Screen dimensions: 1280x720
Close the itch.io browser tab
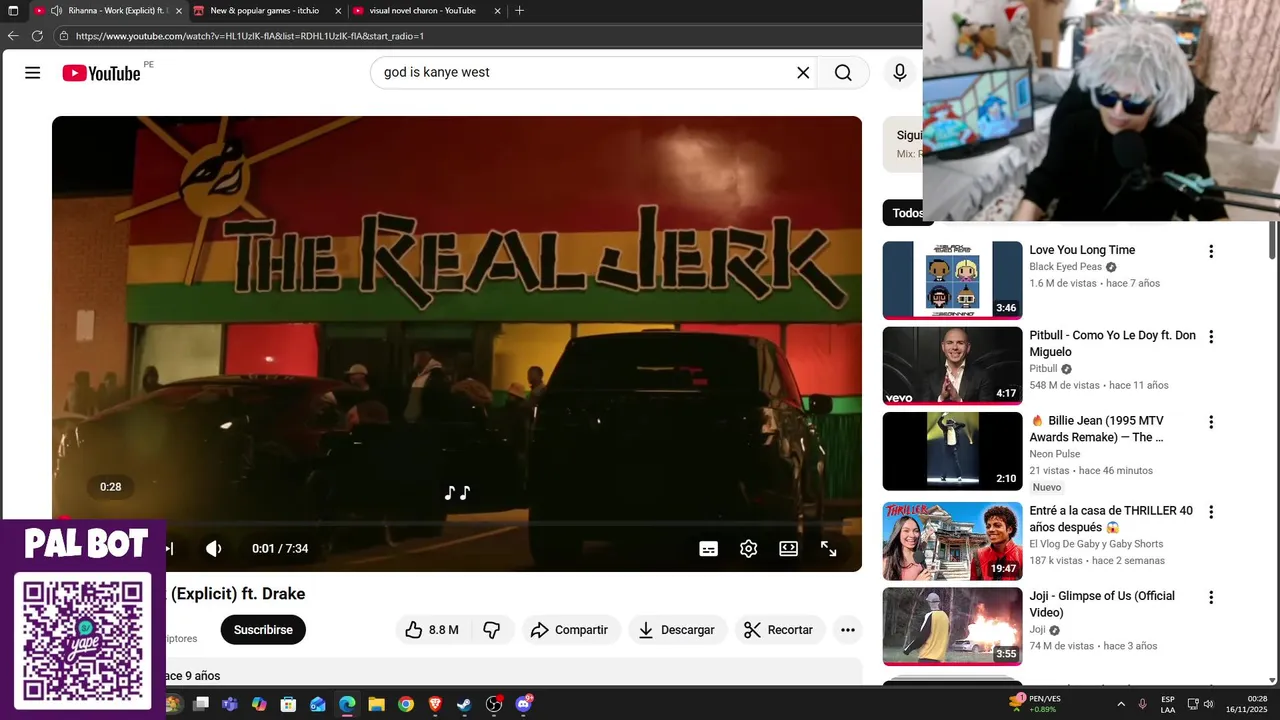tap(337, 11)
